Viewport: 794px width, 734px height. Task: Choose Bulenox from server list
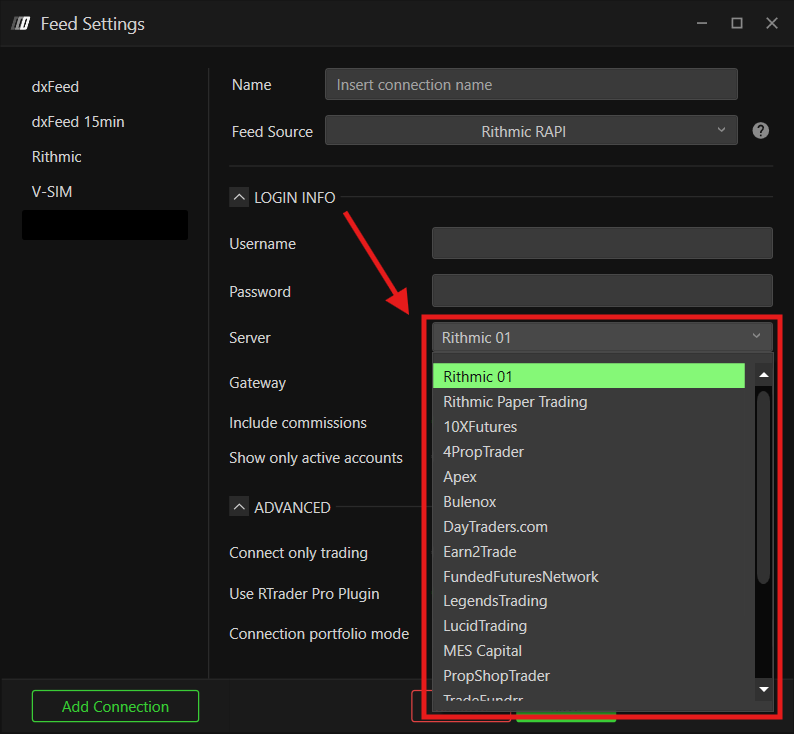tap(589, 502)
